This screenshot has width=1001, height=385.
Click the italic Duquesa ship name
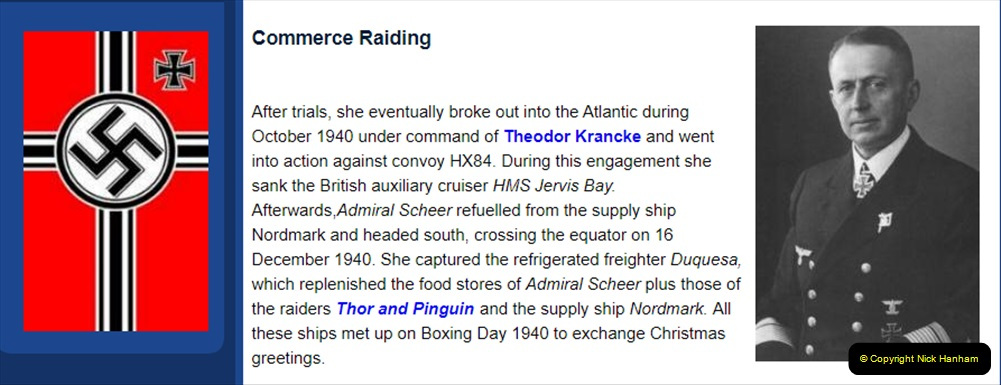point(705,260)
